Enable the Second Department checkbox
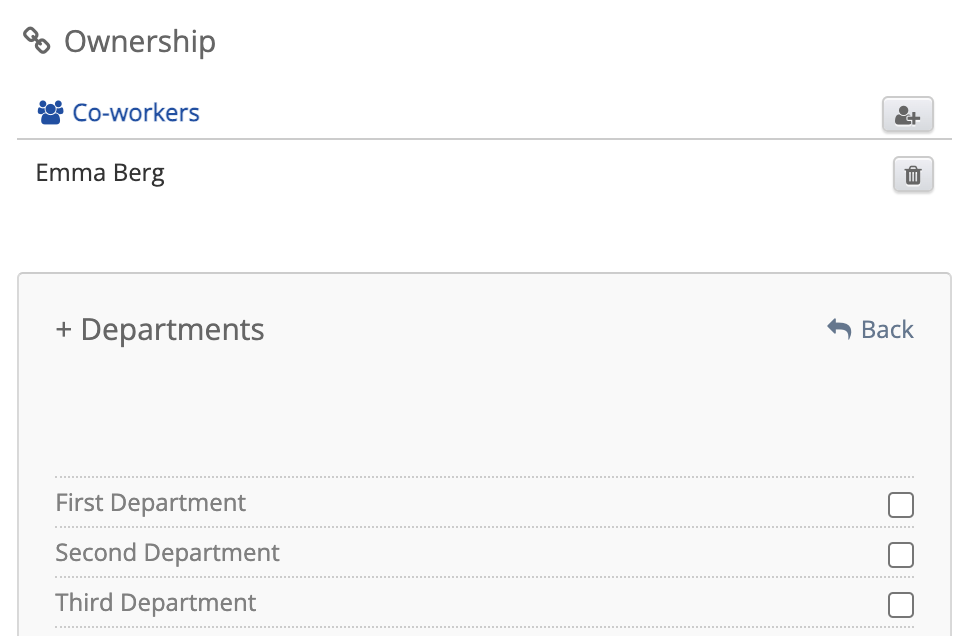This screenshot has width=968, height=636. click(900, 555)
